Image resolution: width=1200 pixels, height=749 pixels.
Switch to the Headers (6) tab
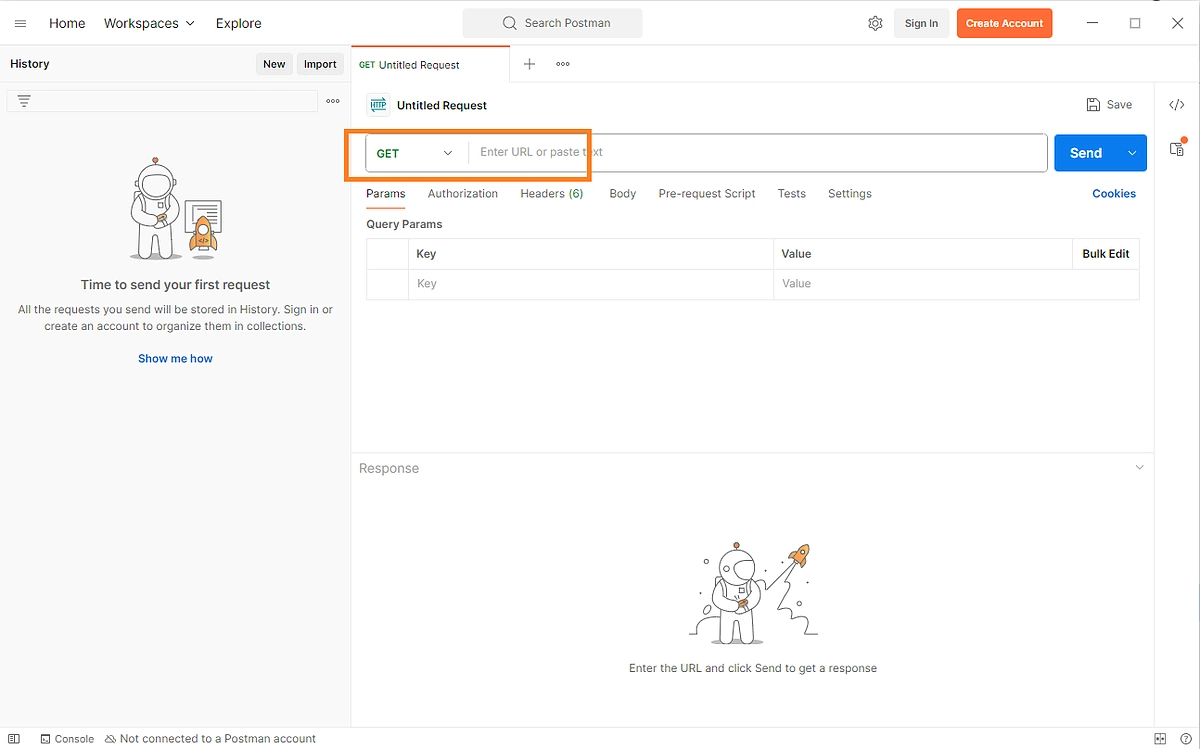pos(552,194)
